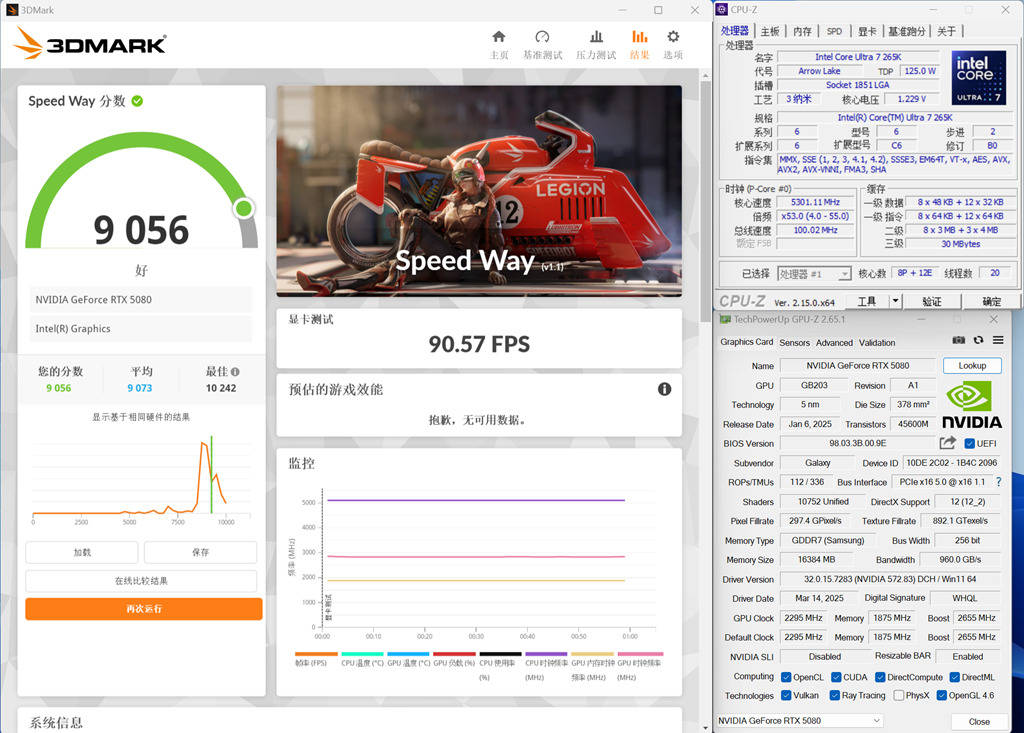Click the 加载 (load) button
Image resolution: width=1024 pixels, height=733 pixels.
tap(82, 553)
